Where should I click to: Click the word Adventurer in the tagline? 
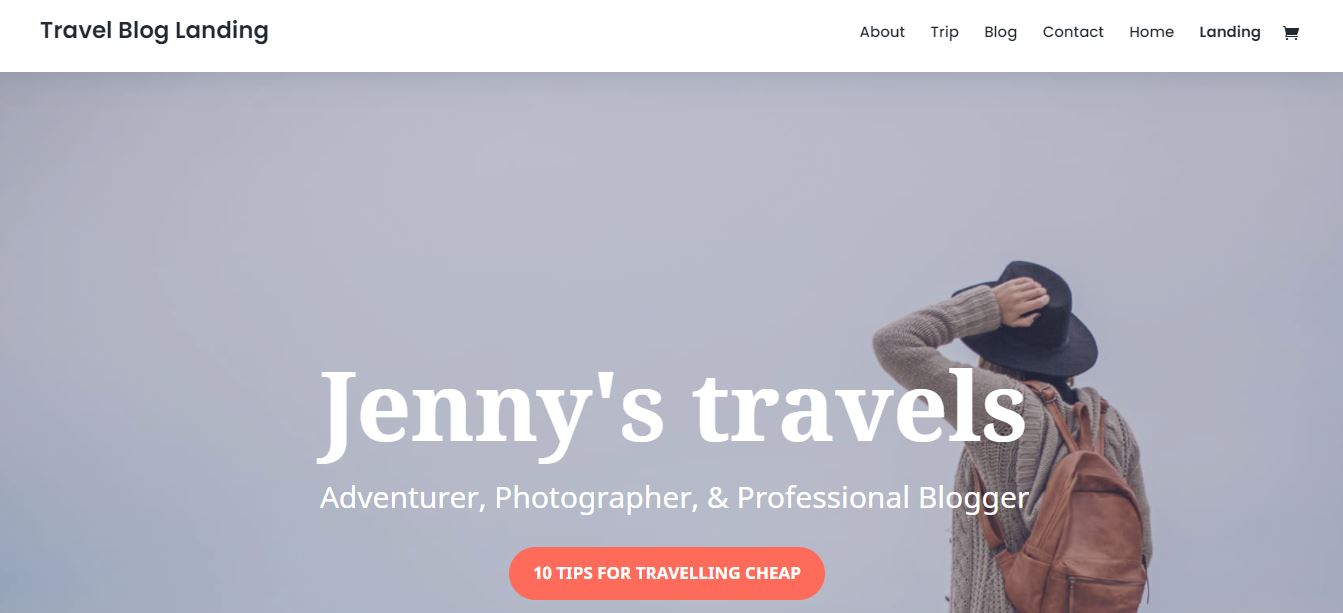pyautogui.click(x=402, y=497)
